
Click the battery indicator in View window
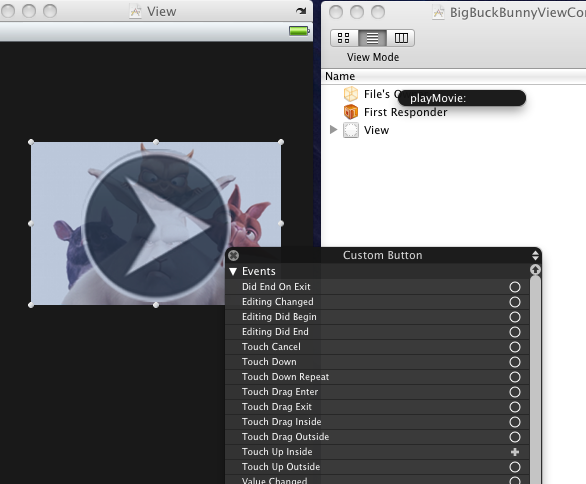299,31
